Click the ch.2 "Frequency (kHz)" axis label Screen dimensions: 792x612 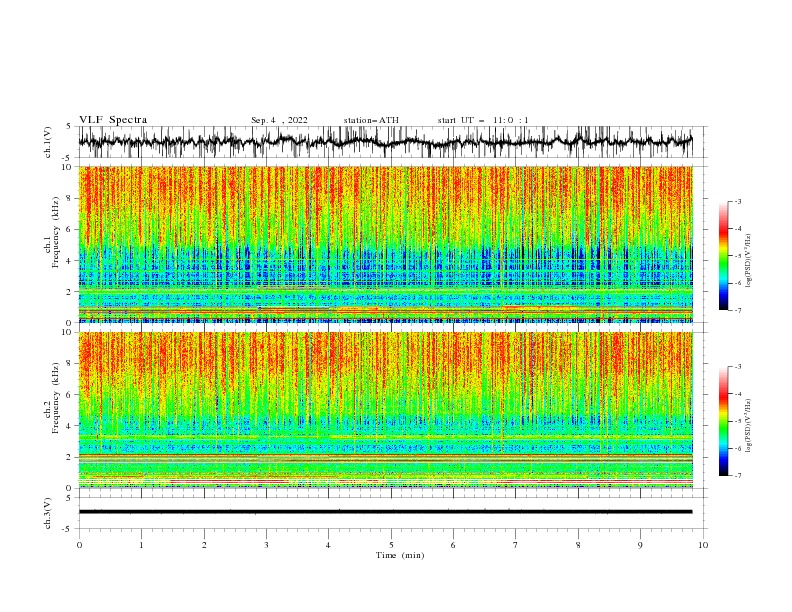tap(56, 398)
